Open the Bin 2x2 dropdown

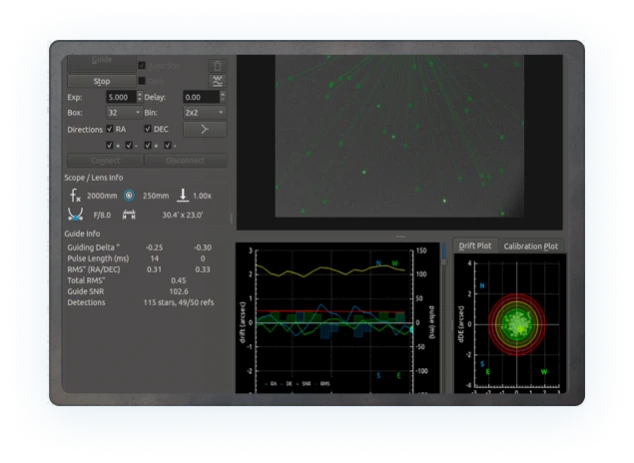point(205,112)
